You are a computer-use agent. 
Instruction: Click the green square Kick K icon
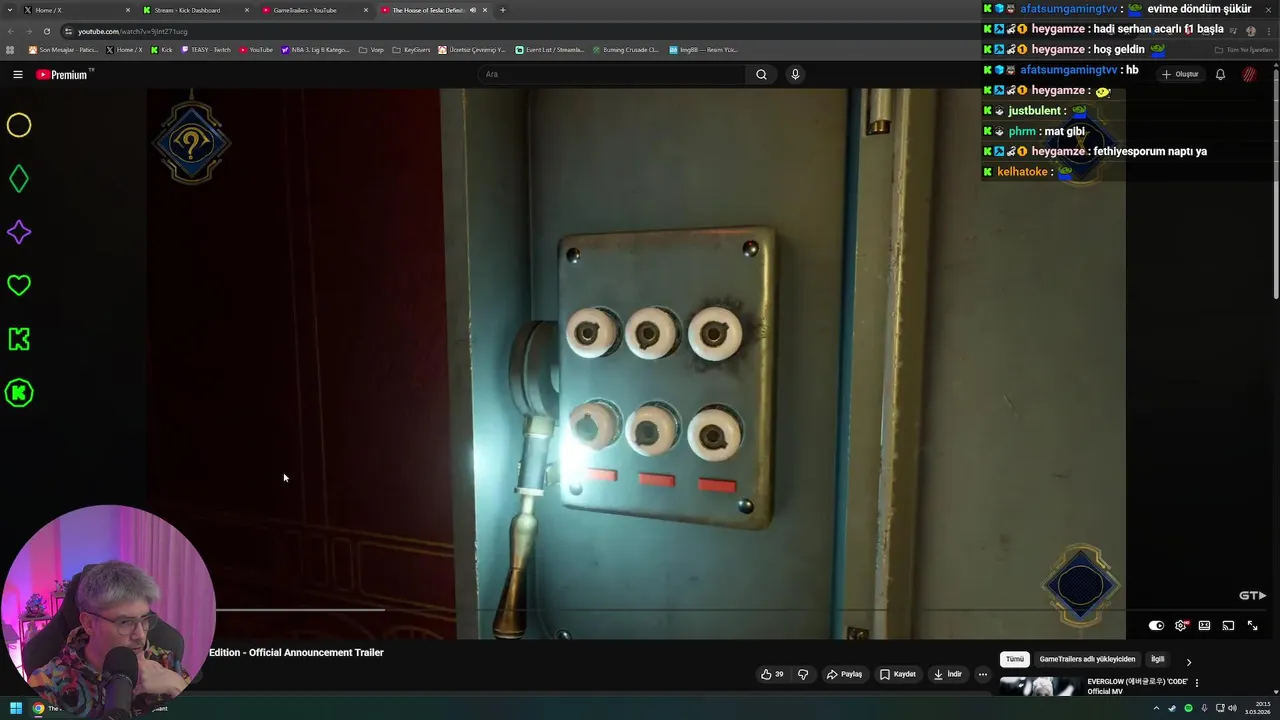19,339
